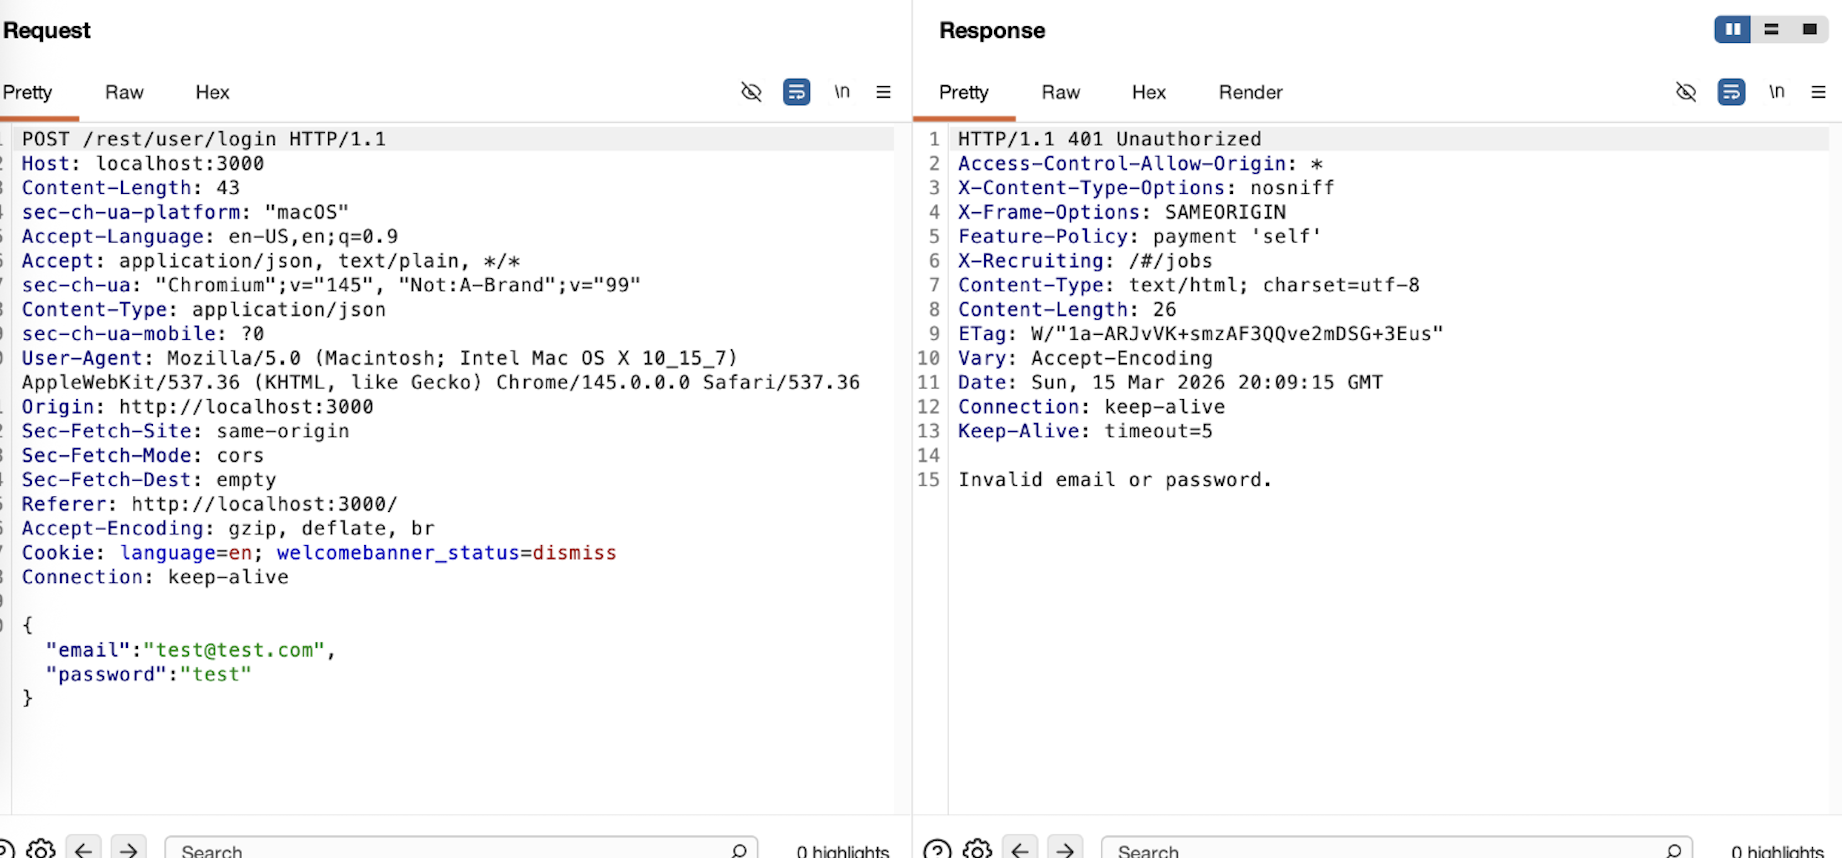This screenshot has width=1842, height=858.
Task: Switch Response panel to Raw tab
Action: pyautogui.click(x=1061, y=92)
